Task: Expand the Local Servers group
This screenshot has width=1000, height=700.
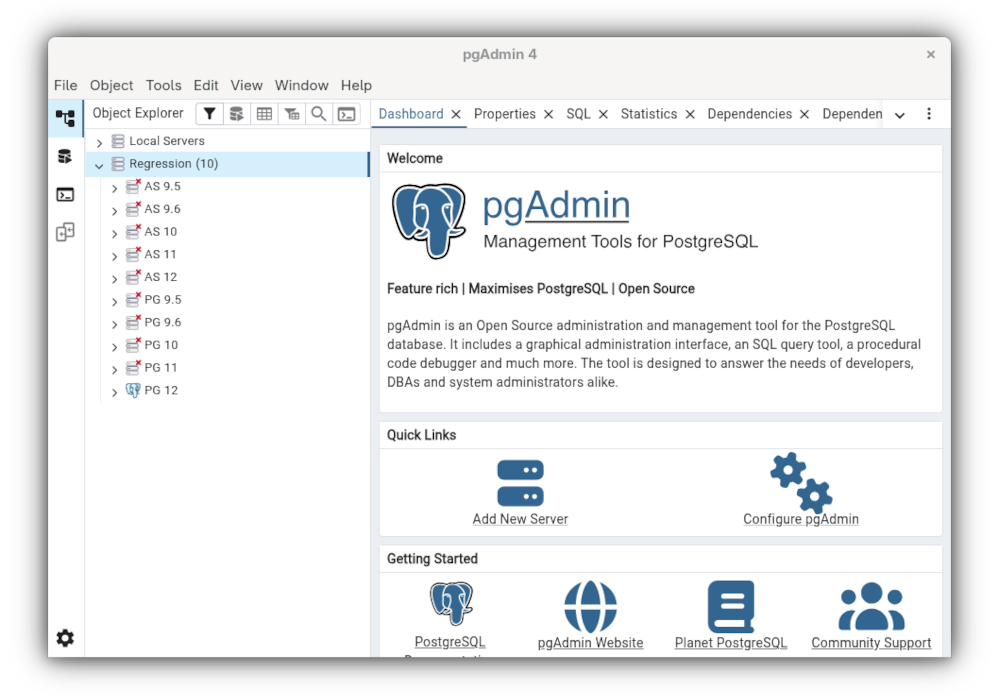Action: [100, 142]
